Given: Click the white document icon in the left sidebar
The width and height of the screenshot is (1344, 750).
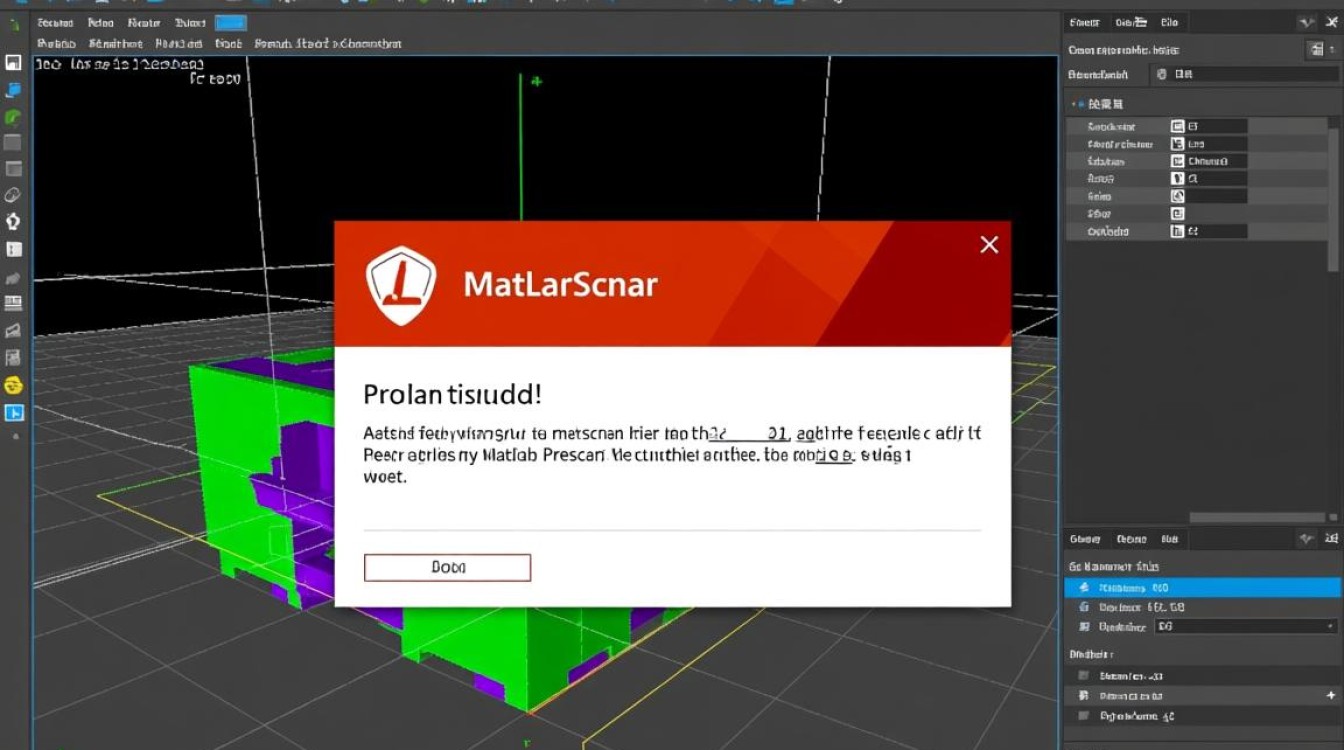Looking at the screenshot, I should 13,249.
